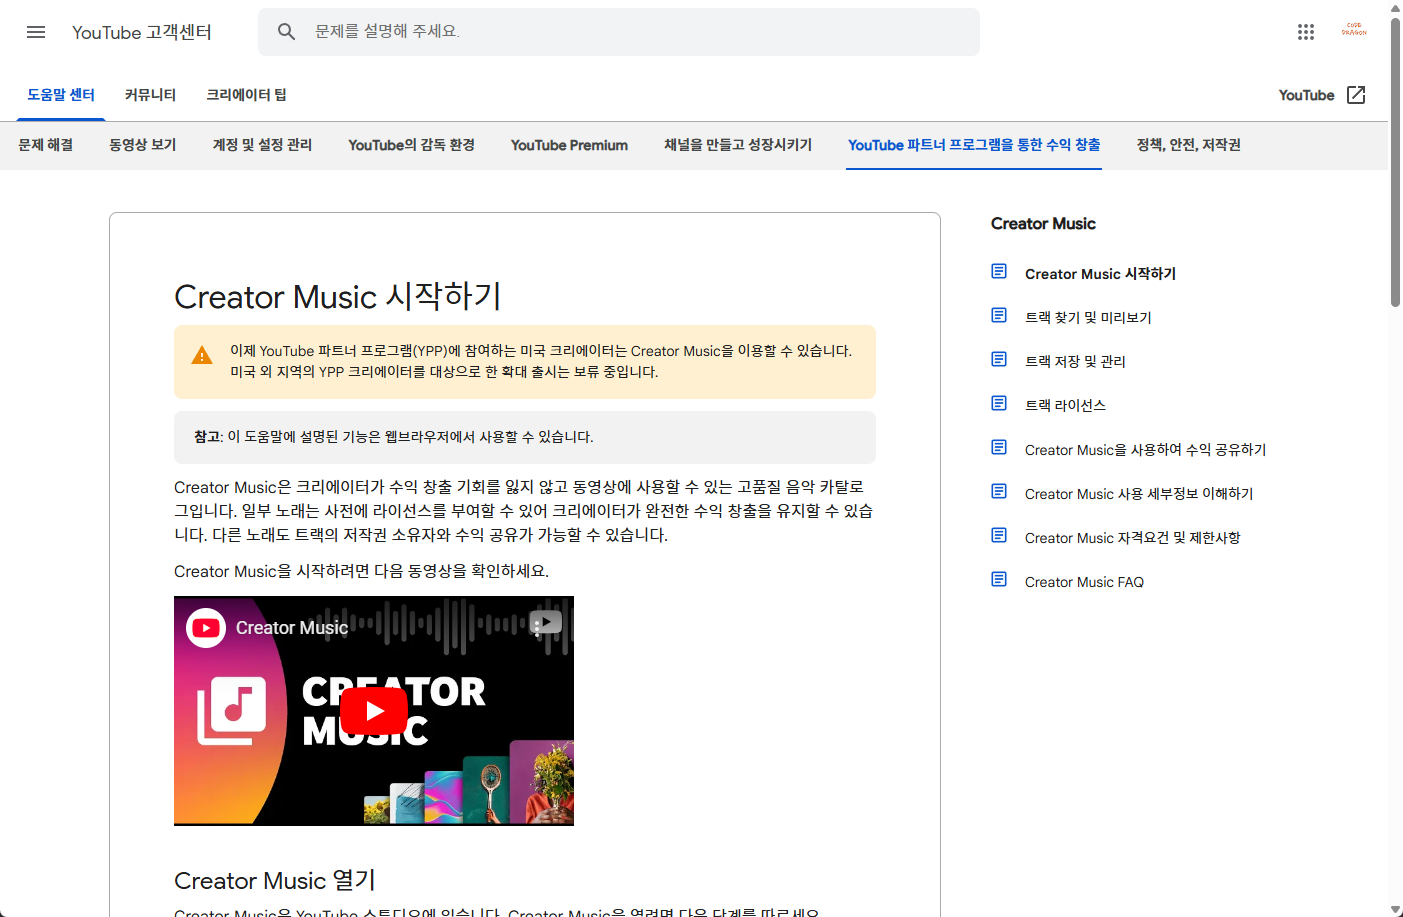Select the 도움말 센터 tab
The height and width of the screenshot is (917, 1403).
[x=61, y=95]
